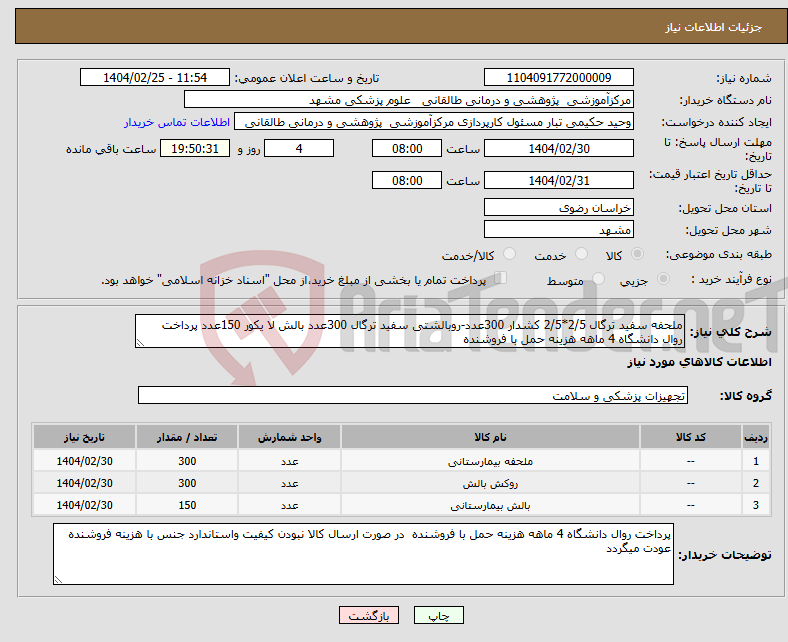Screen dimensions: 788x642
Task: Click the عدد unit cell in روکش بالش row
Action: point(289,483)
